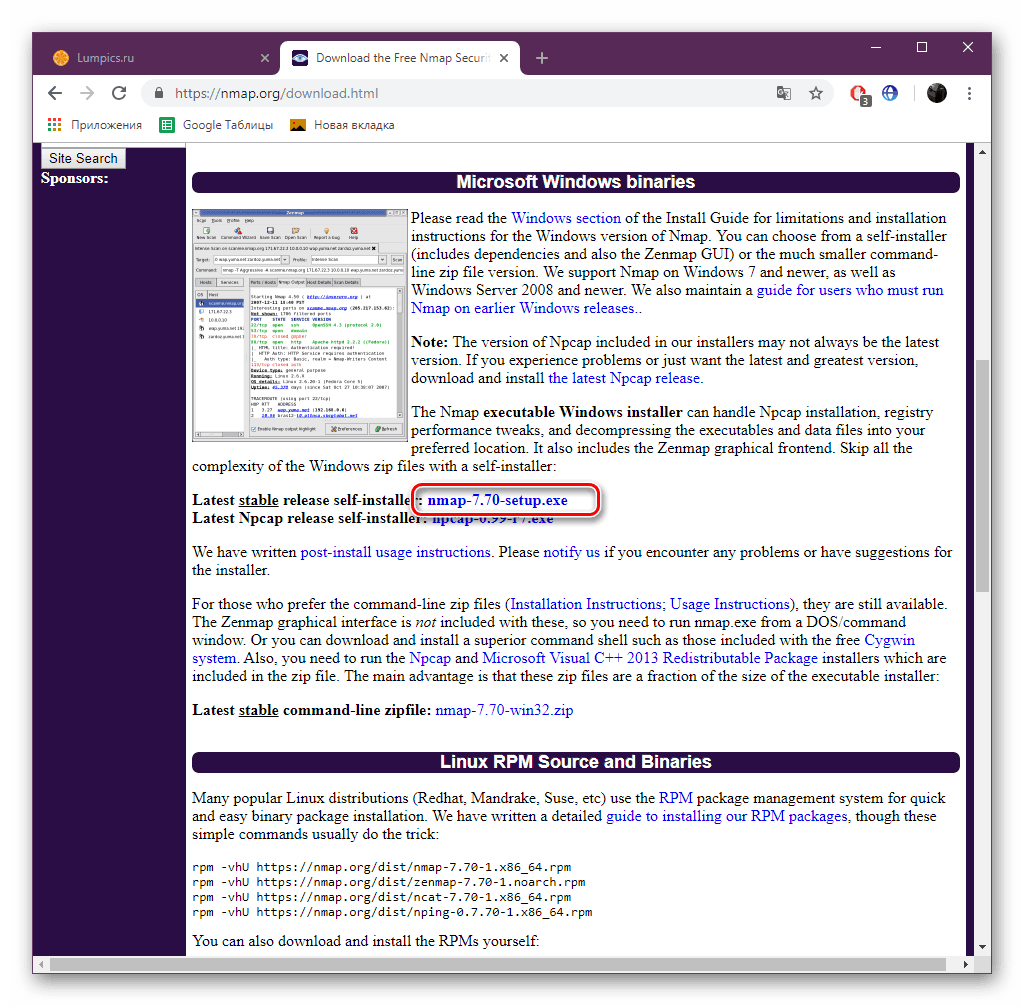
Task: Click the scrollbar down arrow
Action: [x=982, y=948]
